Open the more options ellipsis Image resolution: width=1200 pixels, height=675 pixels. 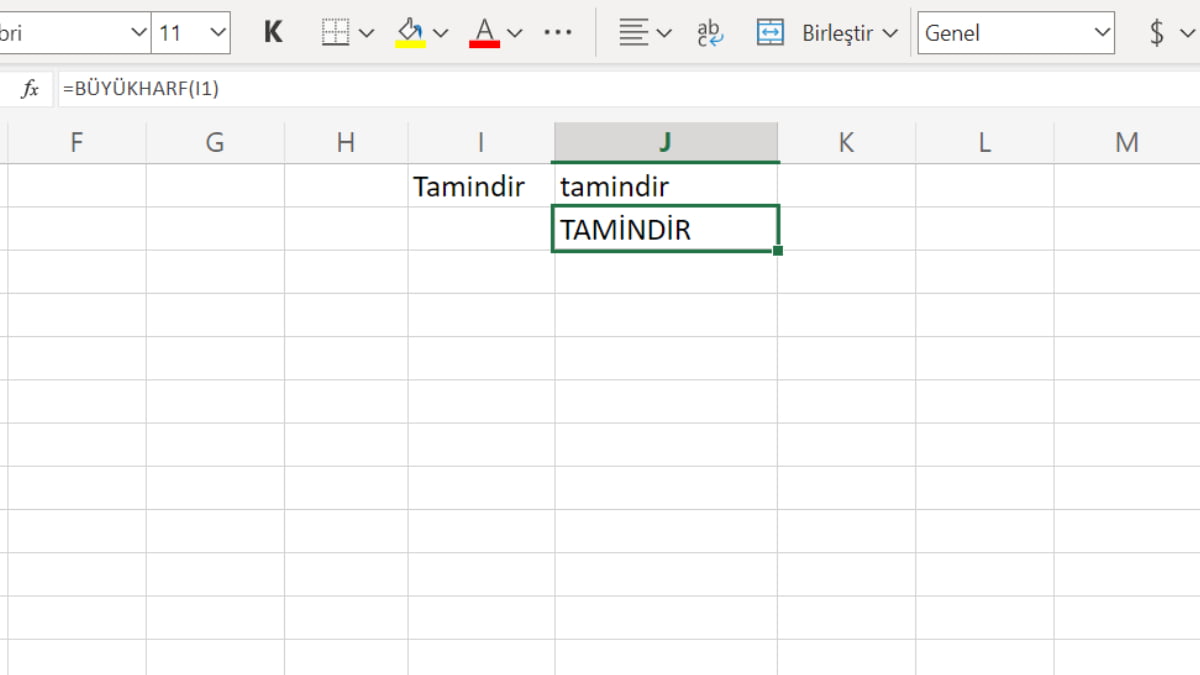pyautogui.click(x=558, y=33)
